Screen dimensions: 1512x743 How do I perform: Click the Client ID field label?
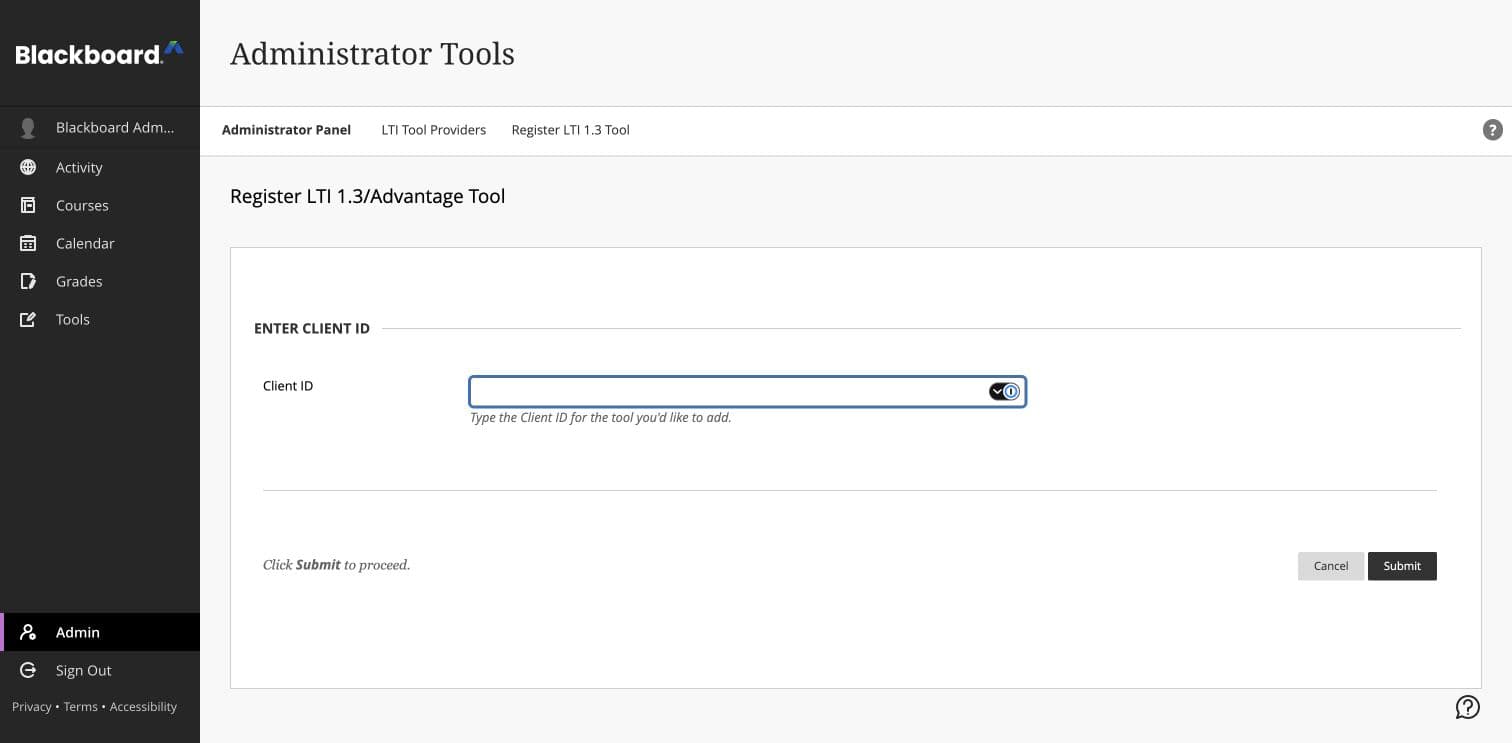click(x=288, y=386)
